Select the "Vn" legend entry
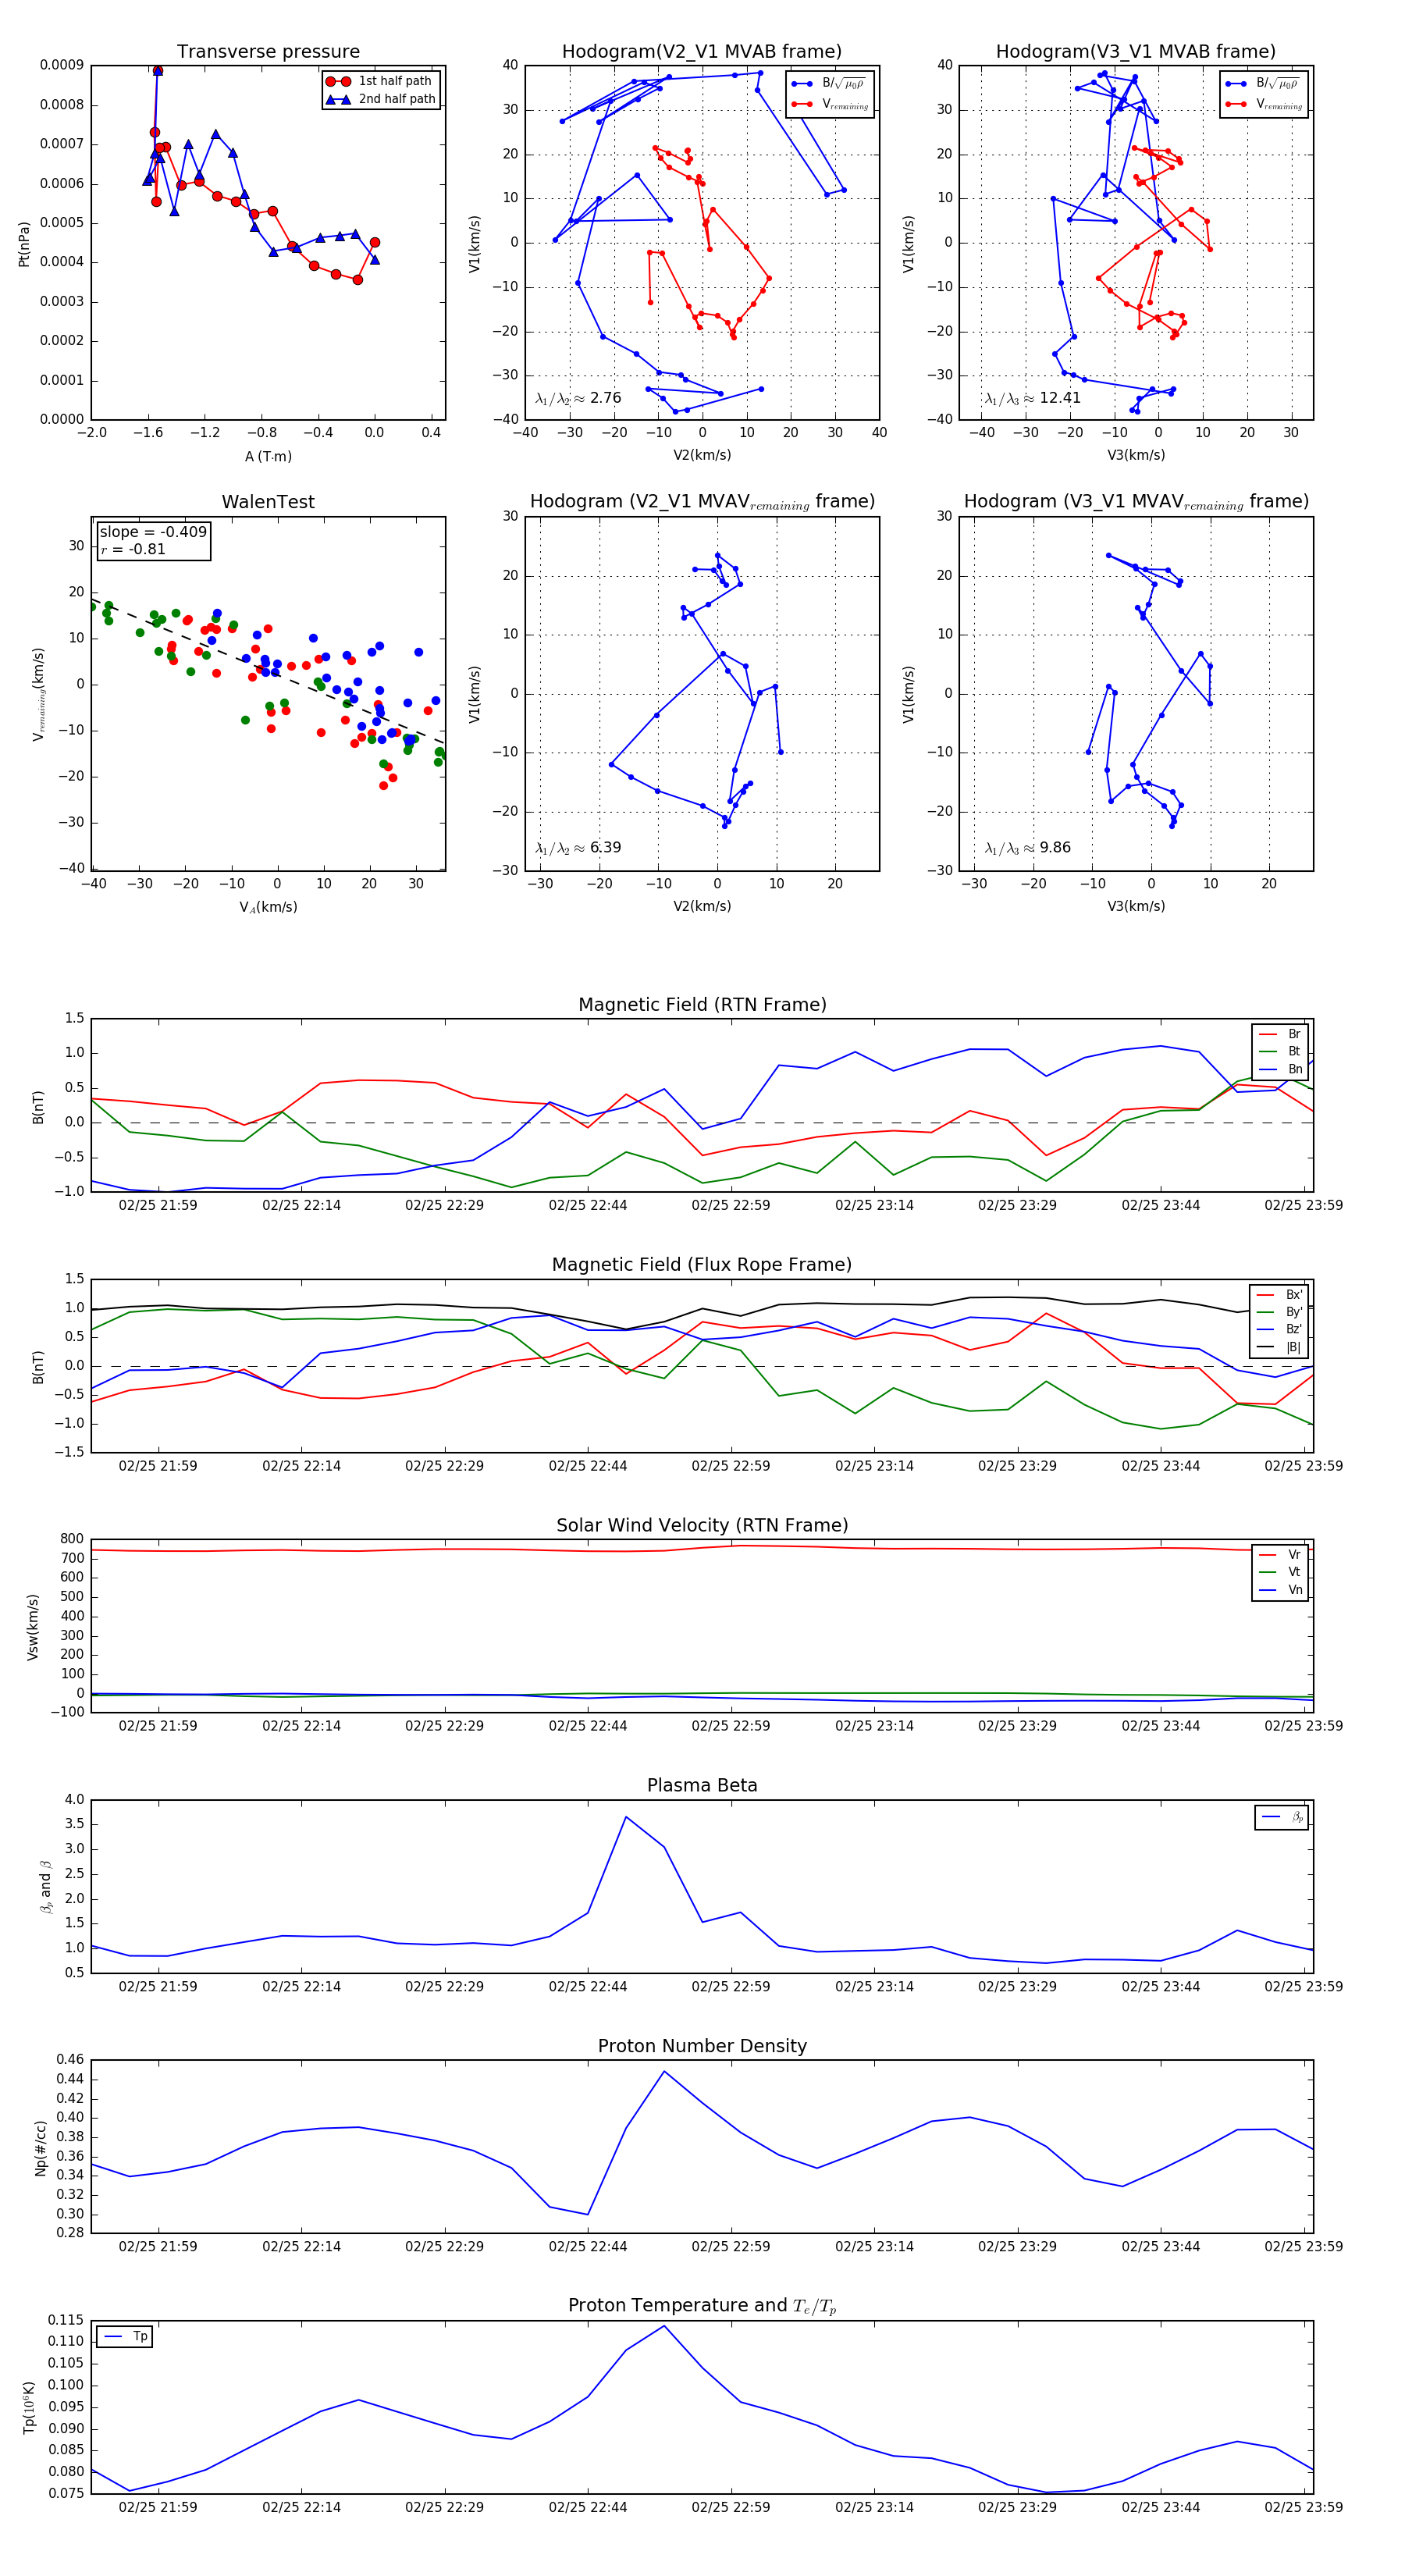1405x2576 pixels. click(x=1280, y=1590)
